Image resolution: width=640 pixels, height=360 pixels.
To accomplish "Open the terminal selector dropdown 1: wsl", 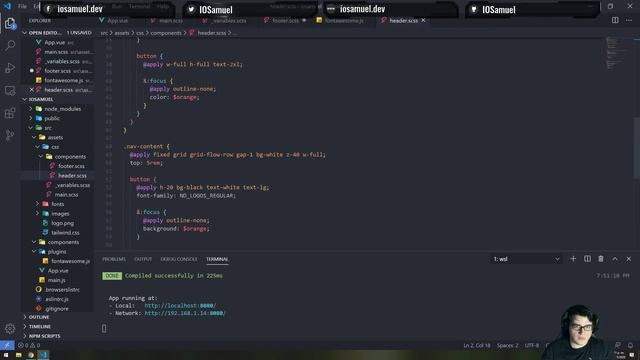I will [x=526, y=259].
